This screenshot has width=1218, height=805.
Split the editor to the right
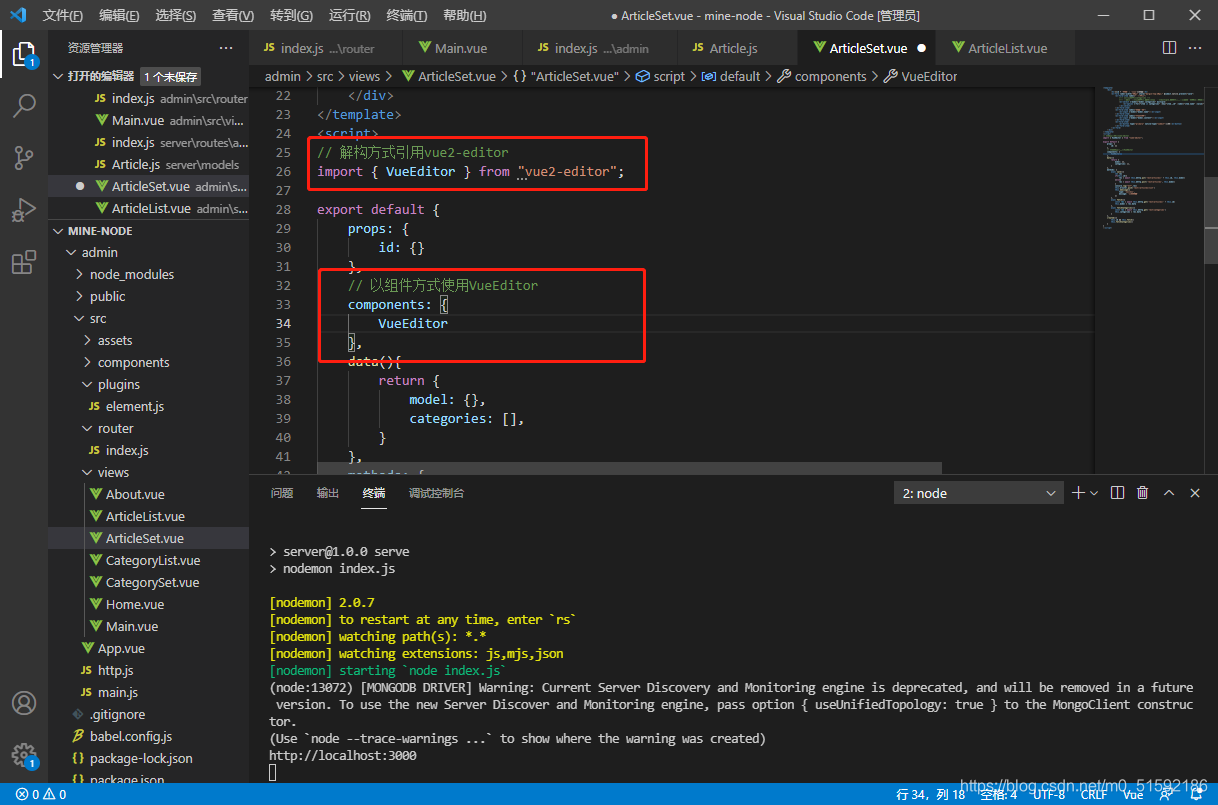(x=1169, y=48)
